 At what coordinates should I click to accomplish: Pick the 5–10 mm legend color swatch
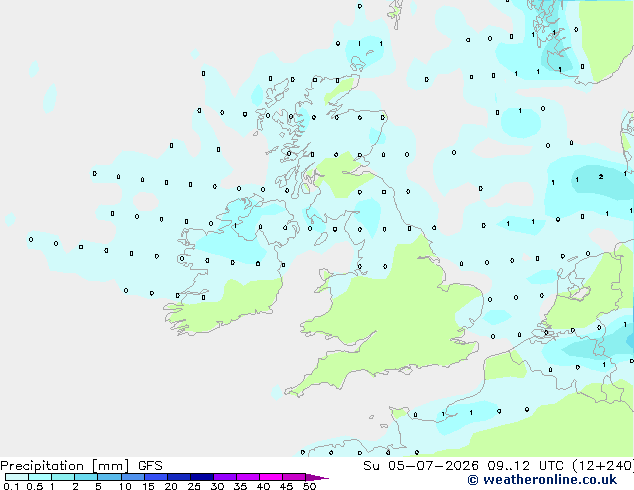coord(109,477)
